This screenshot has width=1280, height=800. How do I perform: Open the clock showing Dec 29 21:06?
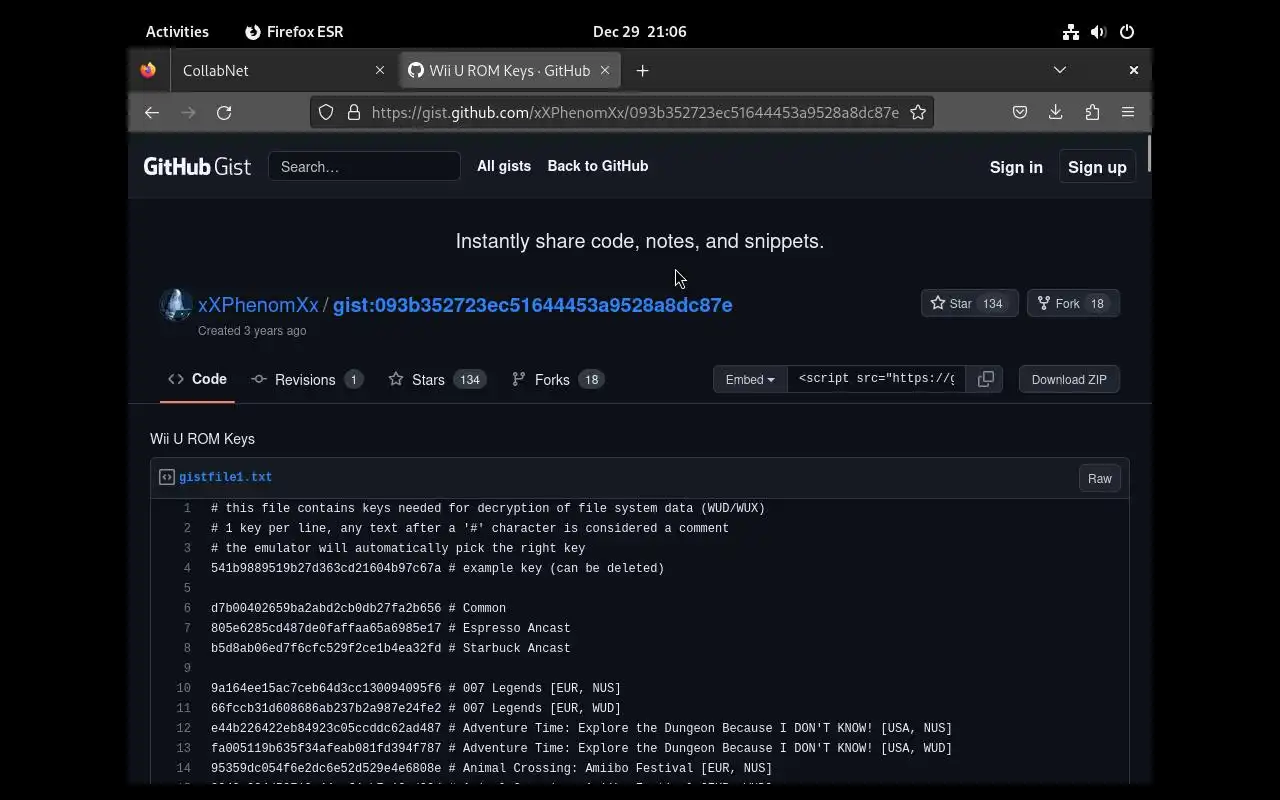point(640,32)
